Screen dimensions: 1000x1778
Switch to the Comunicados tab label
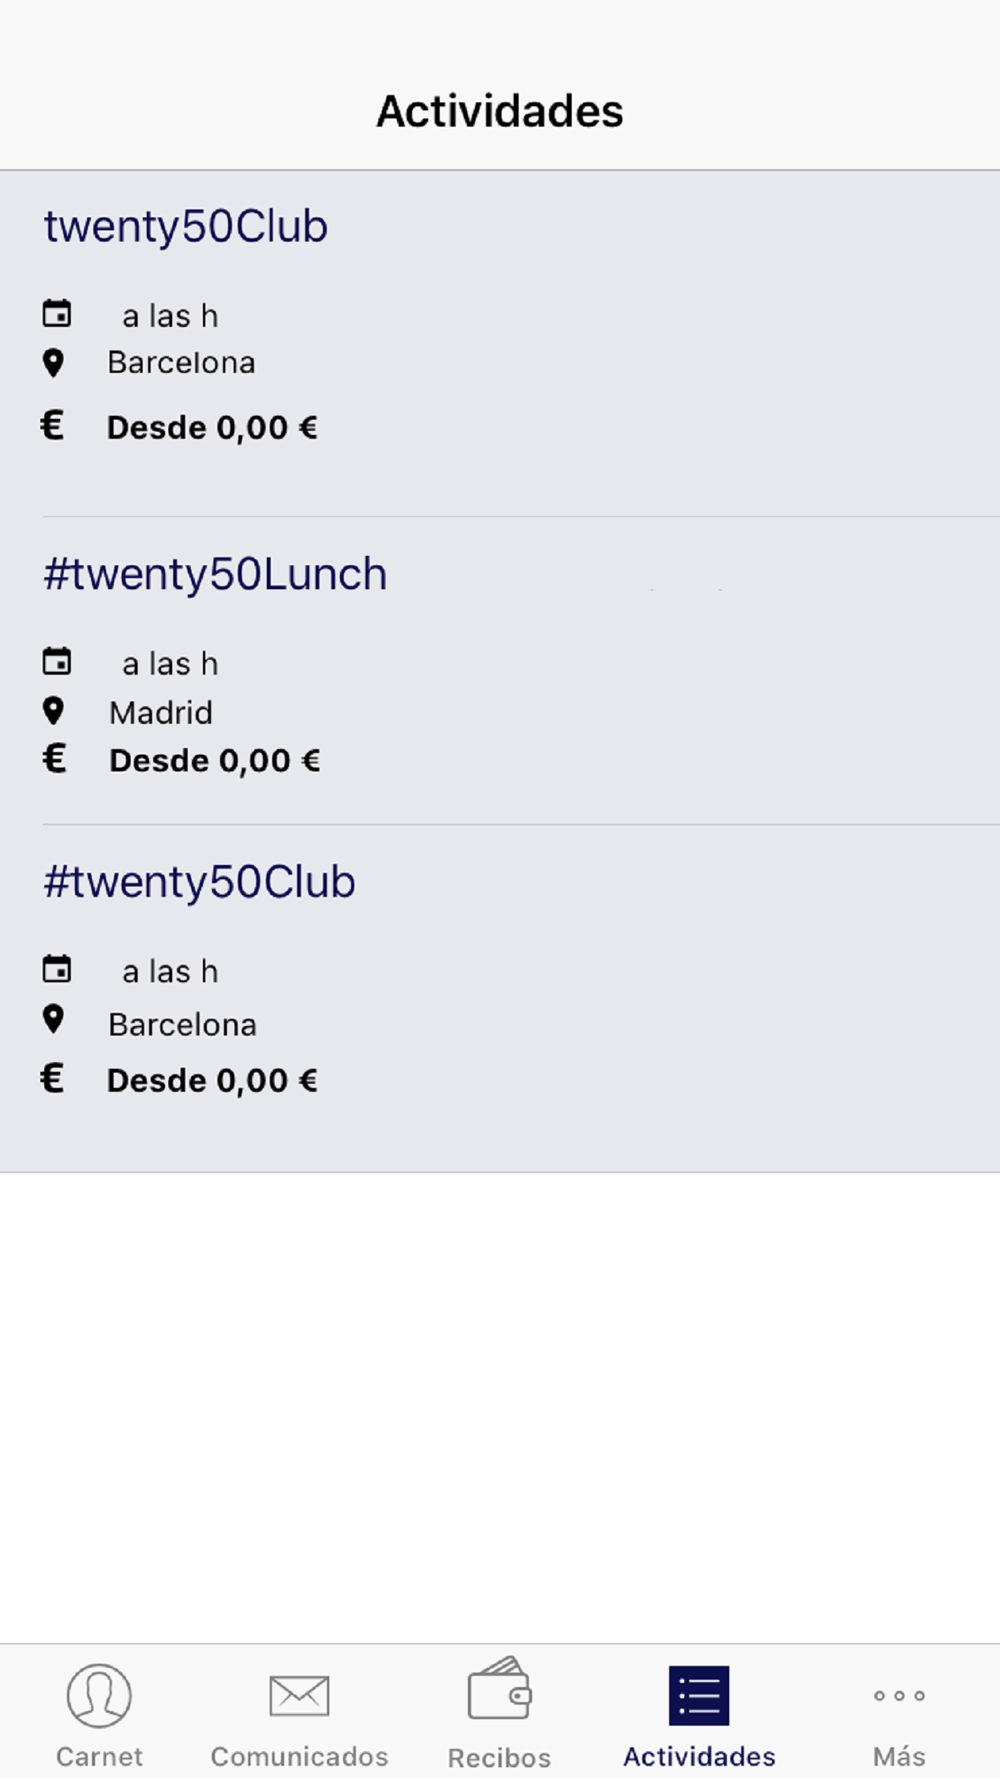click(x=299, y=1756)
